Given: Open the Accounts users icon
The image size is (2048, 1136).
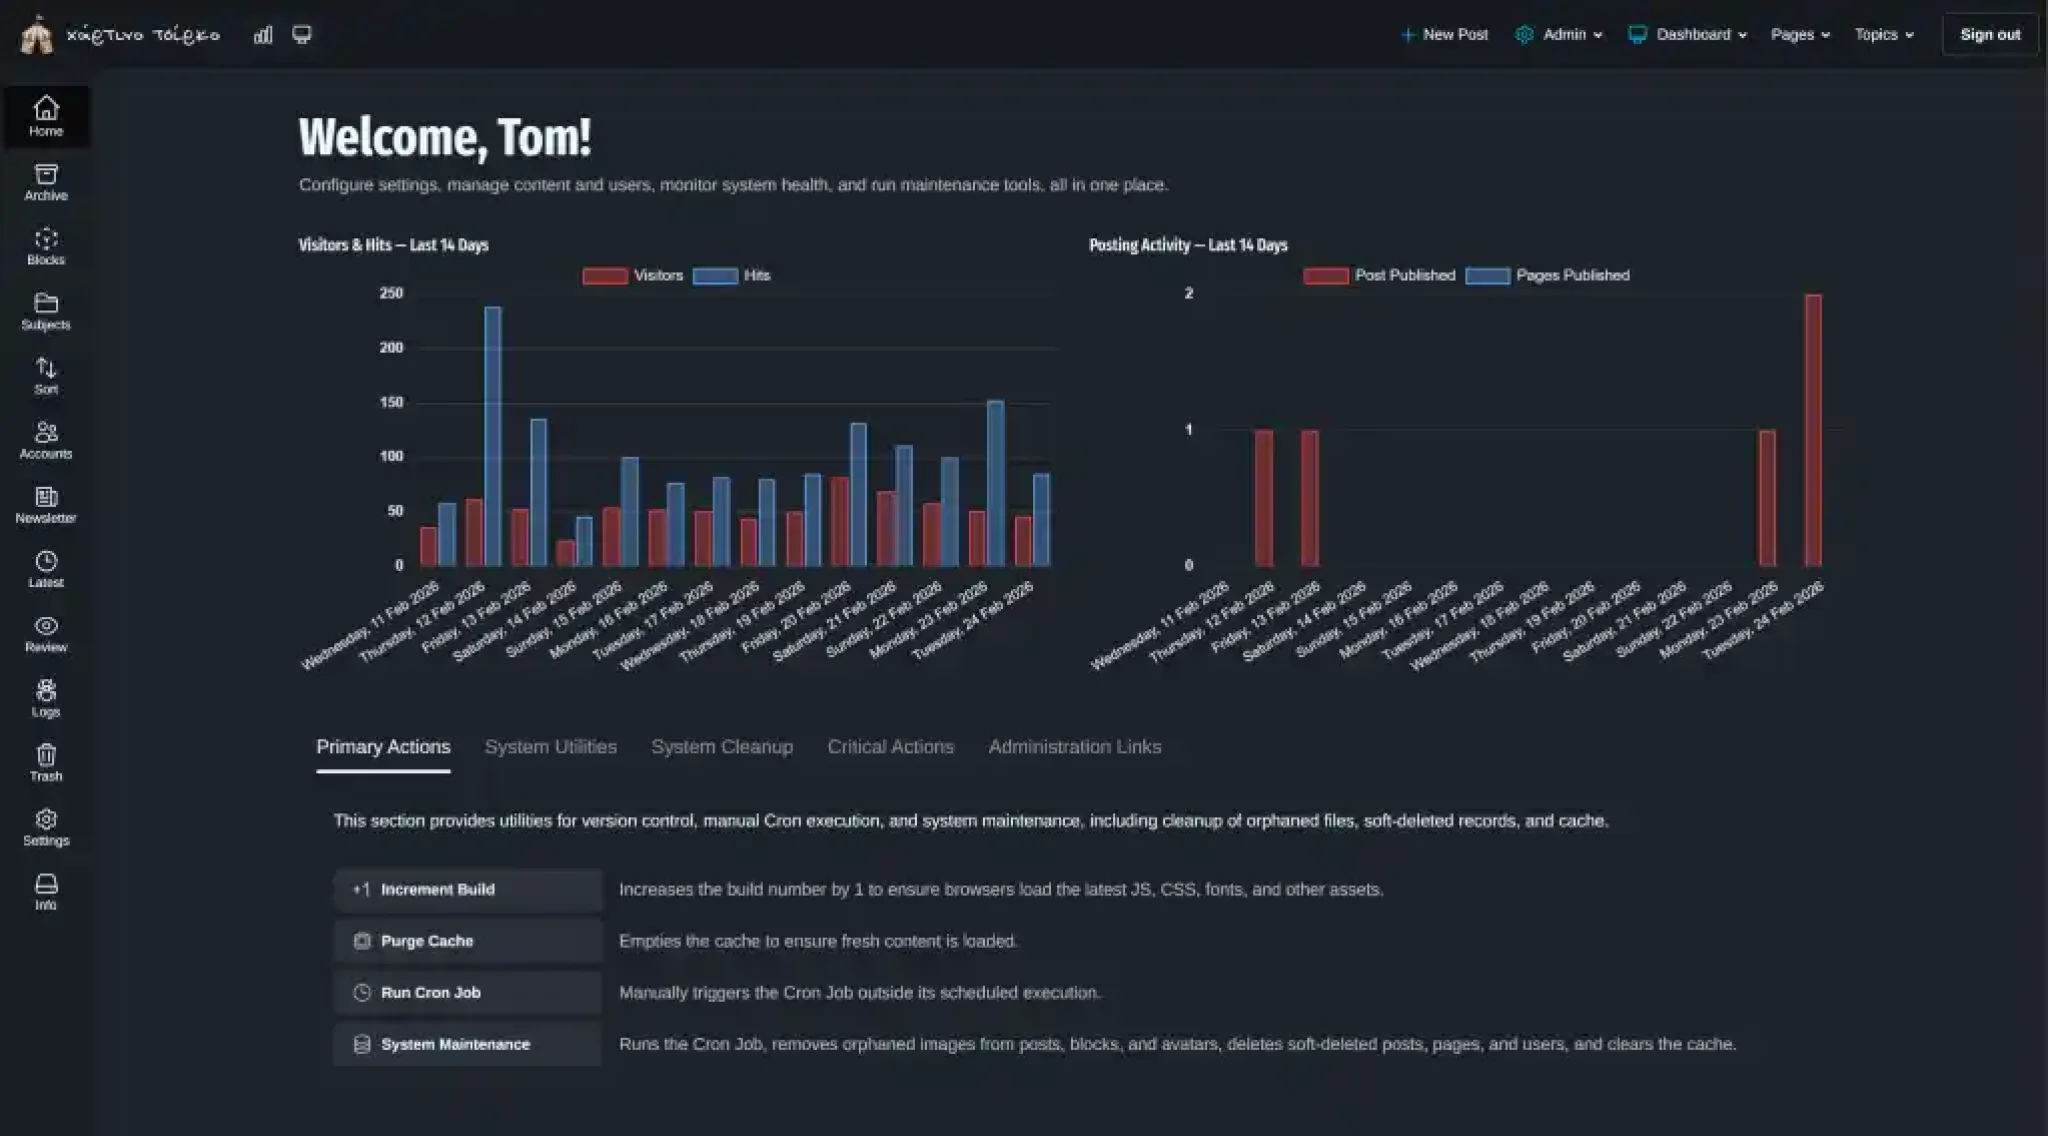Looking at the screenshot, I should [46, 440].
